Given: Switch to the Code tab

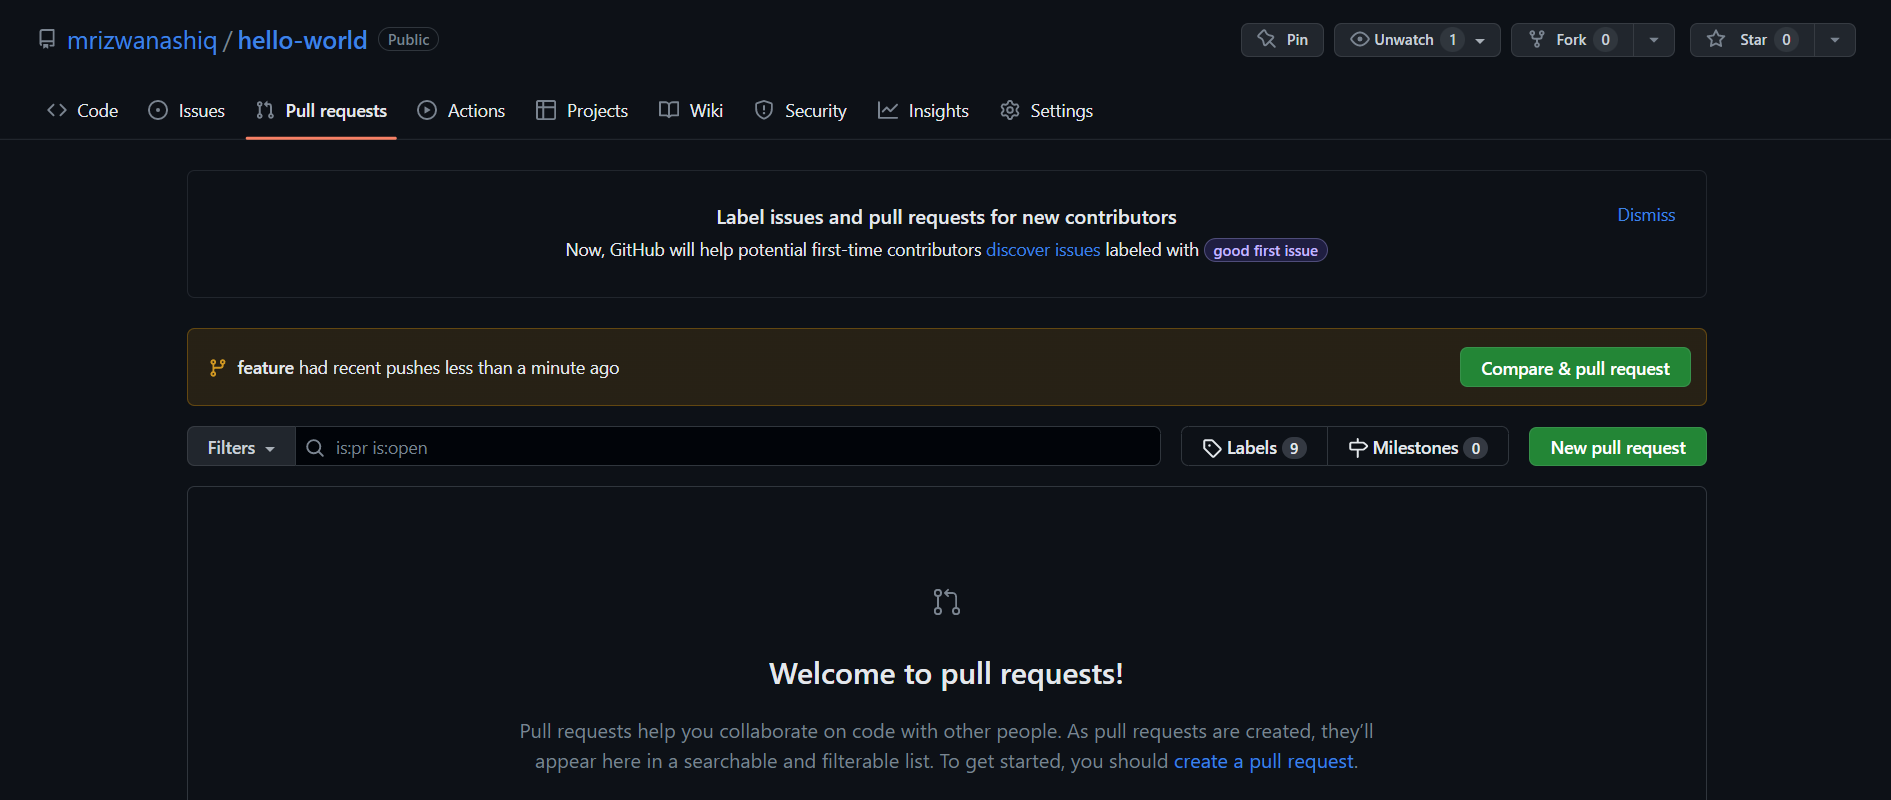Looking at the screenshot, I should (83, 111).
